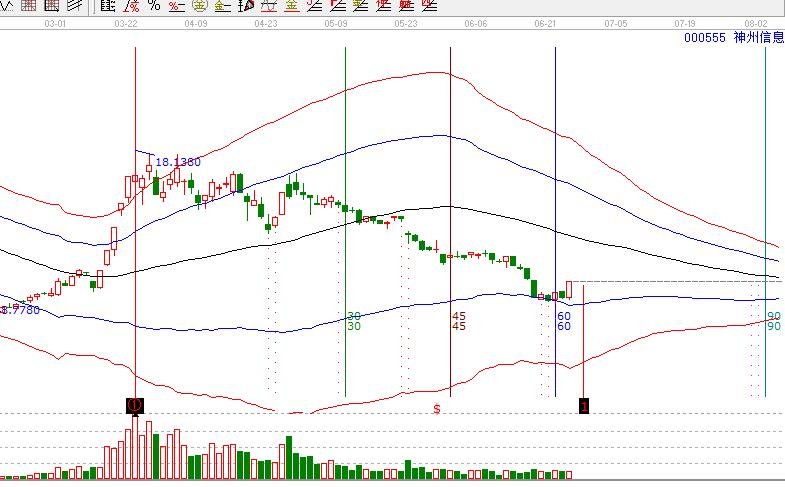Image resolution: width=785 pixels, height=487 pixels.
Task: Select the diagonal parallel lines tool icon
Action: [74, 5]
